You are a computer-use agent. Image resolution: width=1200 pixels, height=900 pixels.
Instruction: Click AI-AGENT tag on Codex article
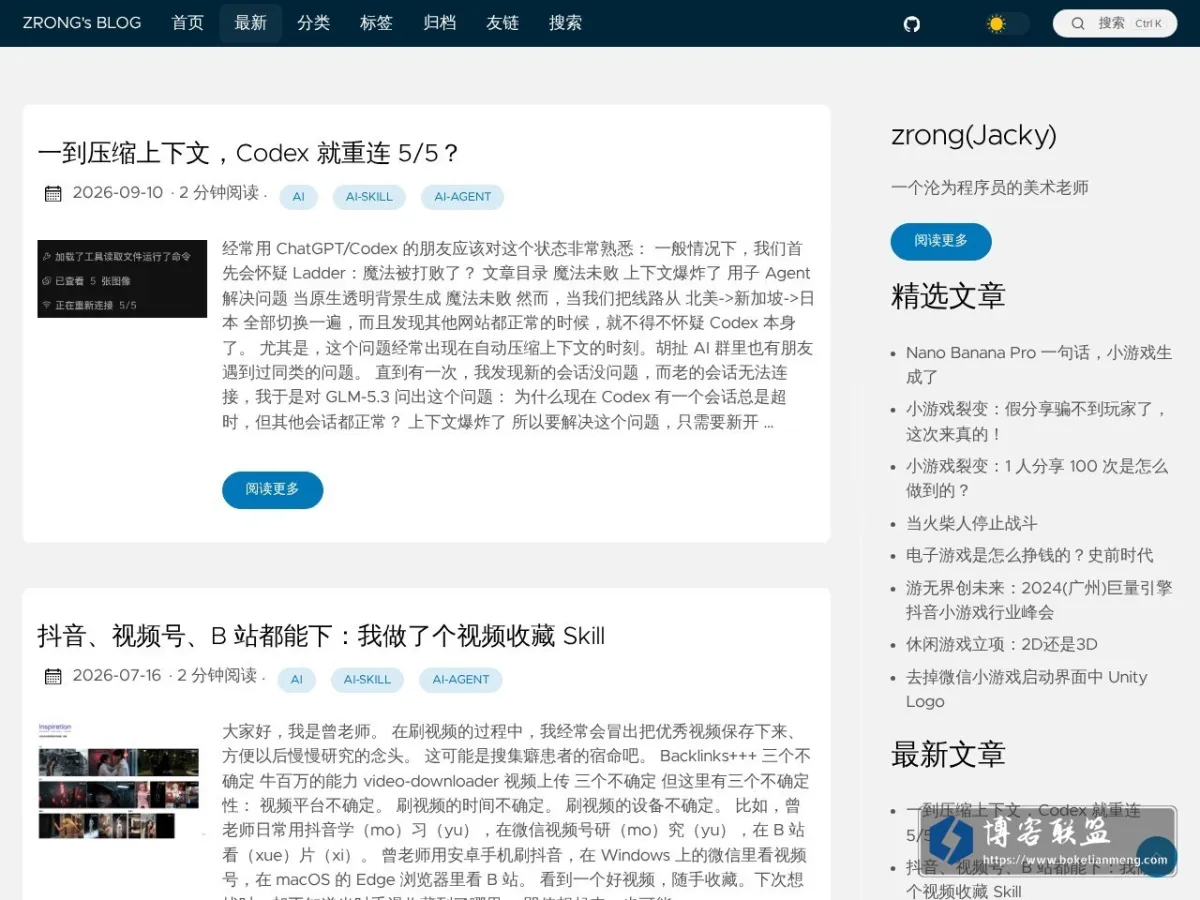(x=462, y=197)
